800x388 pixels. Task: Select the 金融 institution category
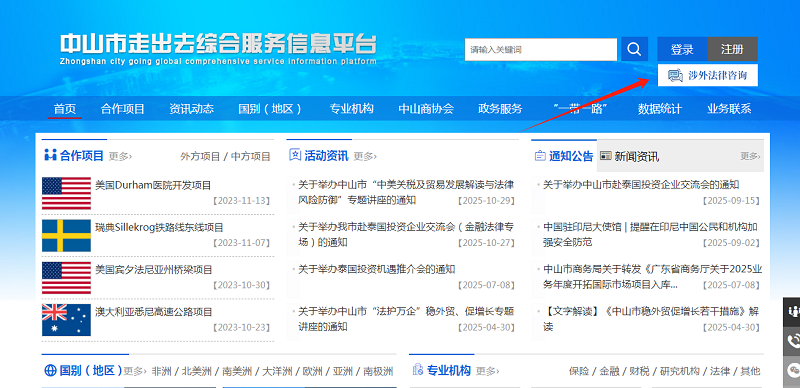609,371
